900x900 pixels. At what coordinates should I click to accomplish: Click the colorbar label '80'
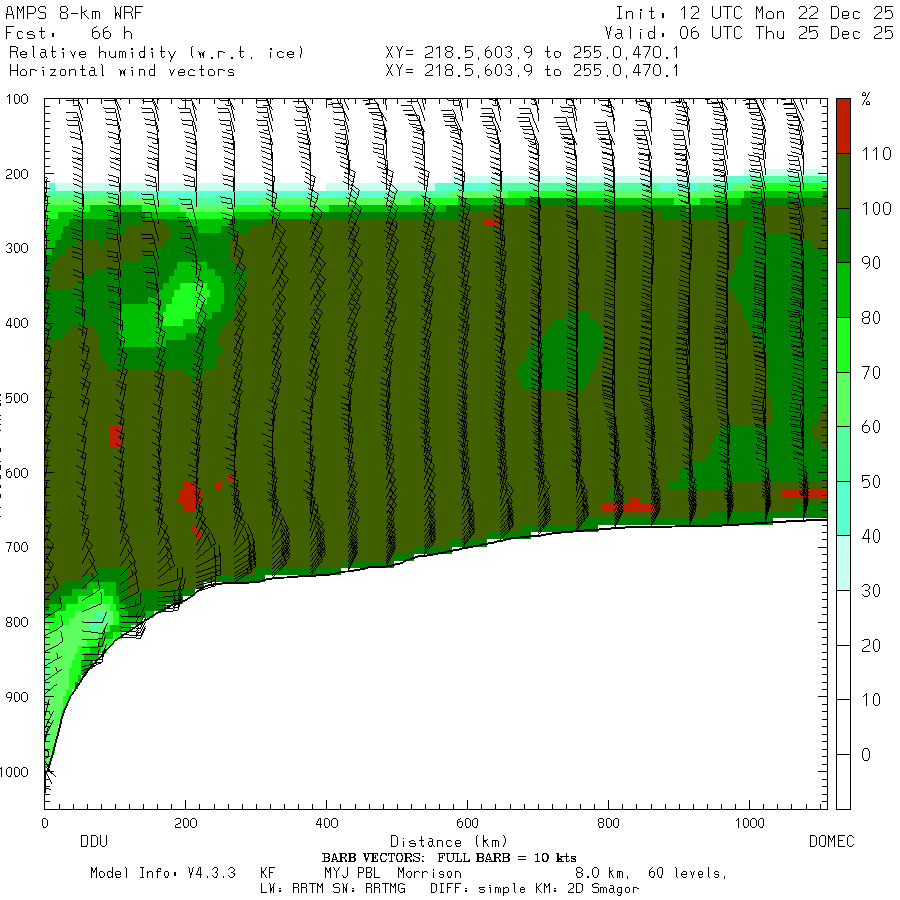pyautogui.click(x=871, y=317)
